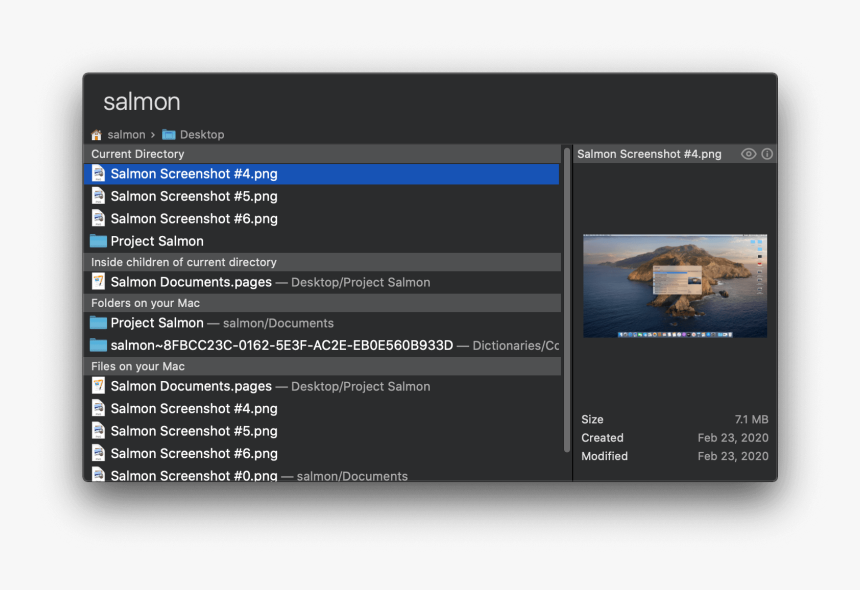Select Salmon Screenshot #6.png in Current Directory
This screenshot has height=590, width=860.
pyautogui.click(x=322, y=219)
